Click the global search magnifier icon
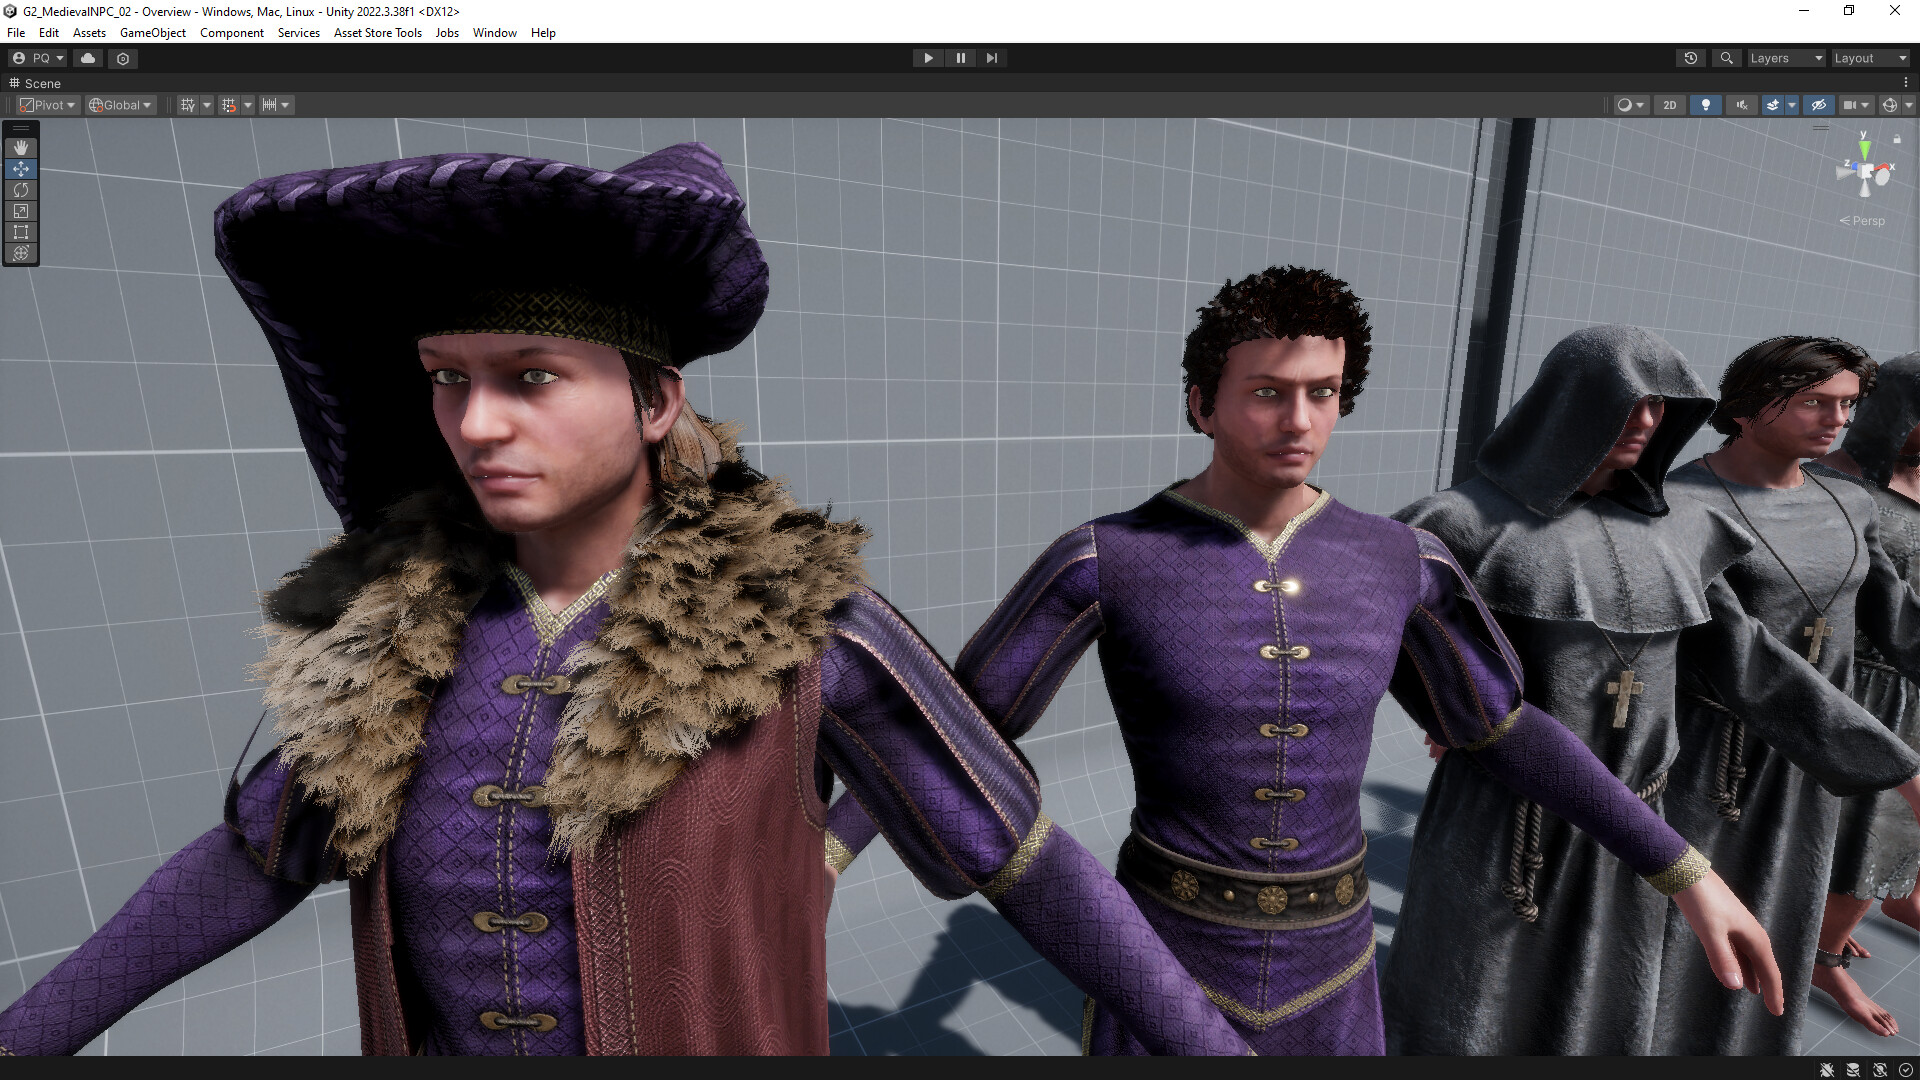The width and height of the screenshot is (1920, 1080). tap(1726, 58)
